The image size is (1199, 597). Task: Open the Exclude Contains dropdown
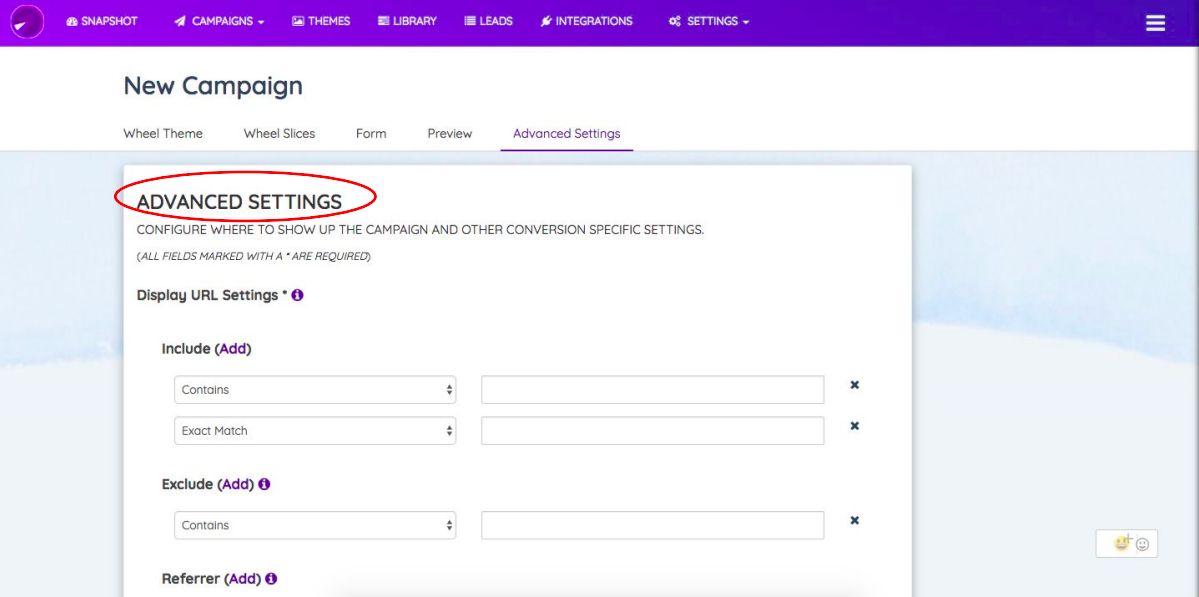coord(315,525)
